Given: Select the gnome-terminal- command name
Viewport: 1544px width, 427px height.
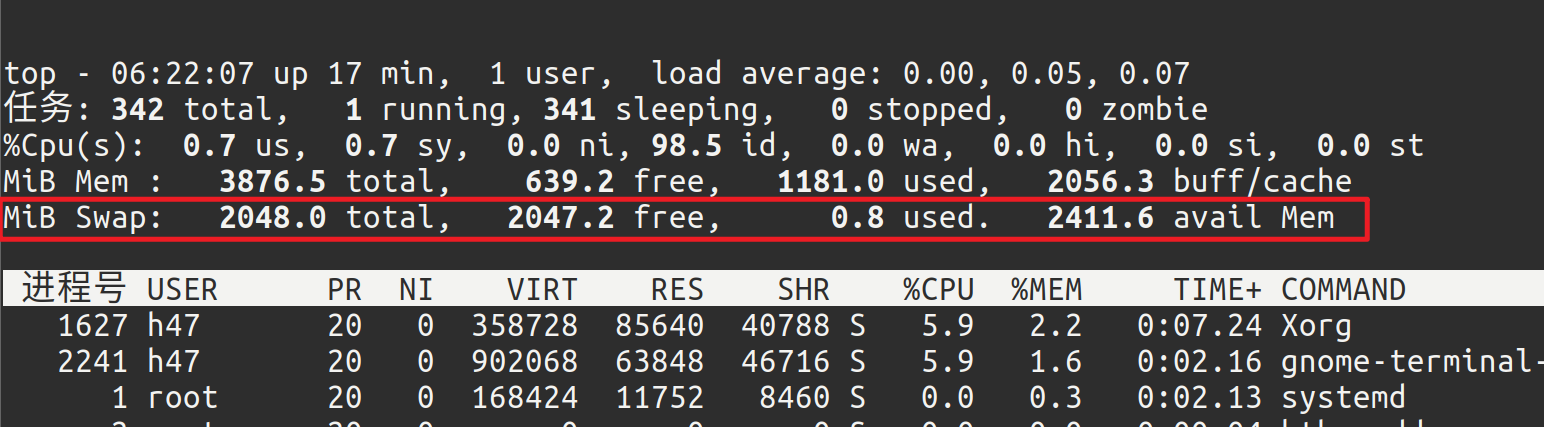Looking at the screenshot, I should pos(1412,362).
